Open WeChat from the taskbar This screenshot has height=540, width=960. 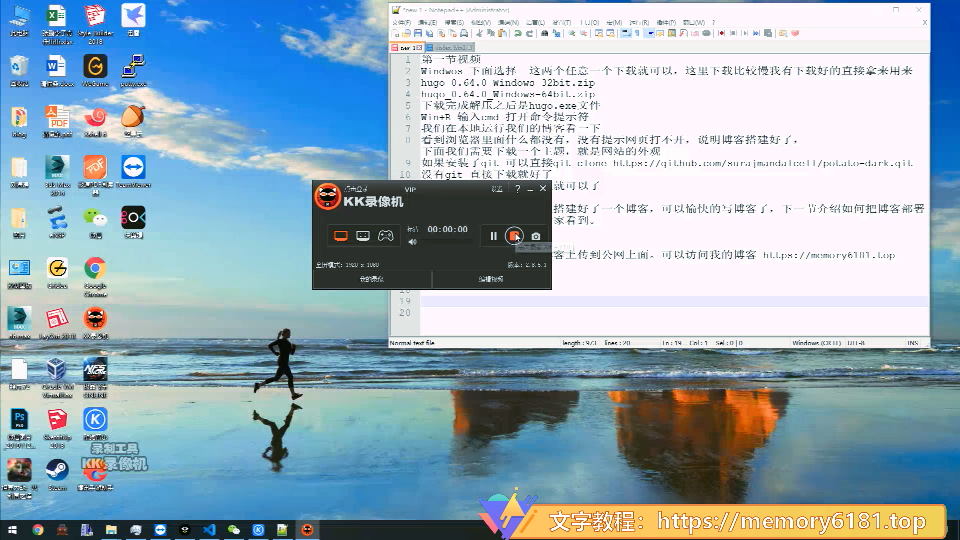(x=234, y=530)
